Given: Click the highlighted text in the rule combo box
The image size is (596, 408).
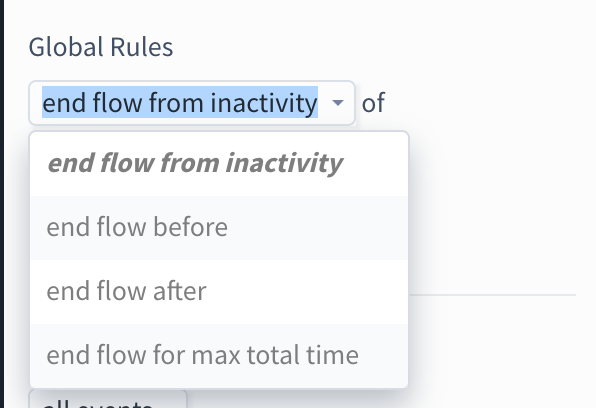Looking at the screenshot, I should 180,103.
